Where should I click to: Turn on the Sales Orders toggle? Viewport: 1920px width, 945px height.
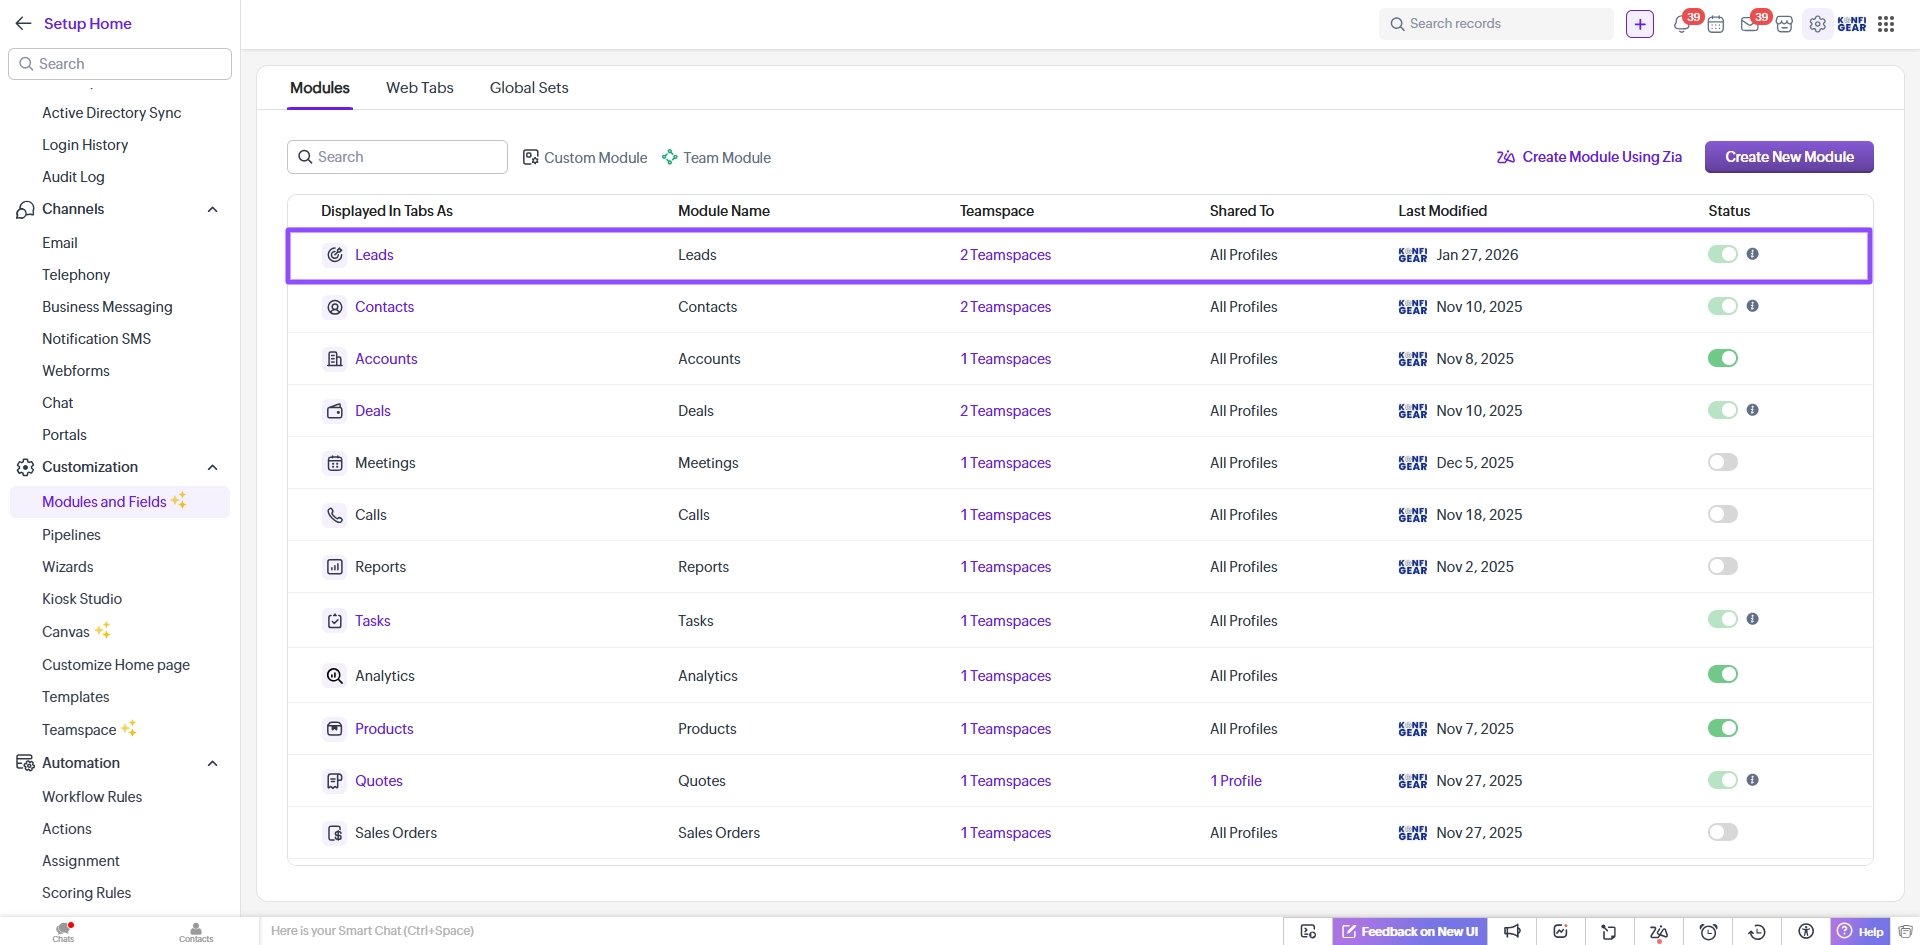1721,831
